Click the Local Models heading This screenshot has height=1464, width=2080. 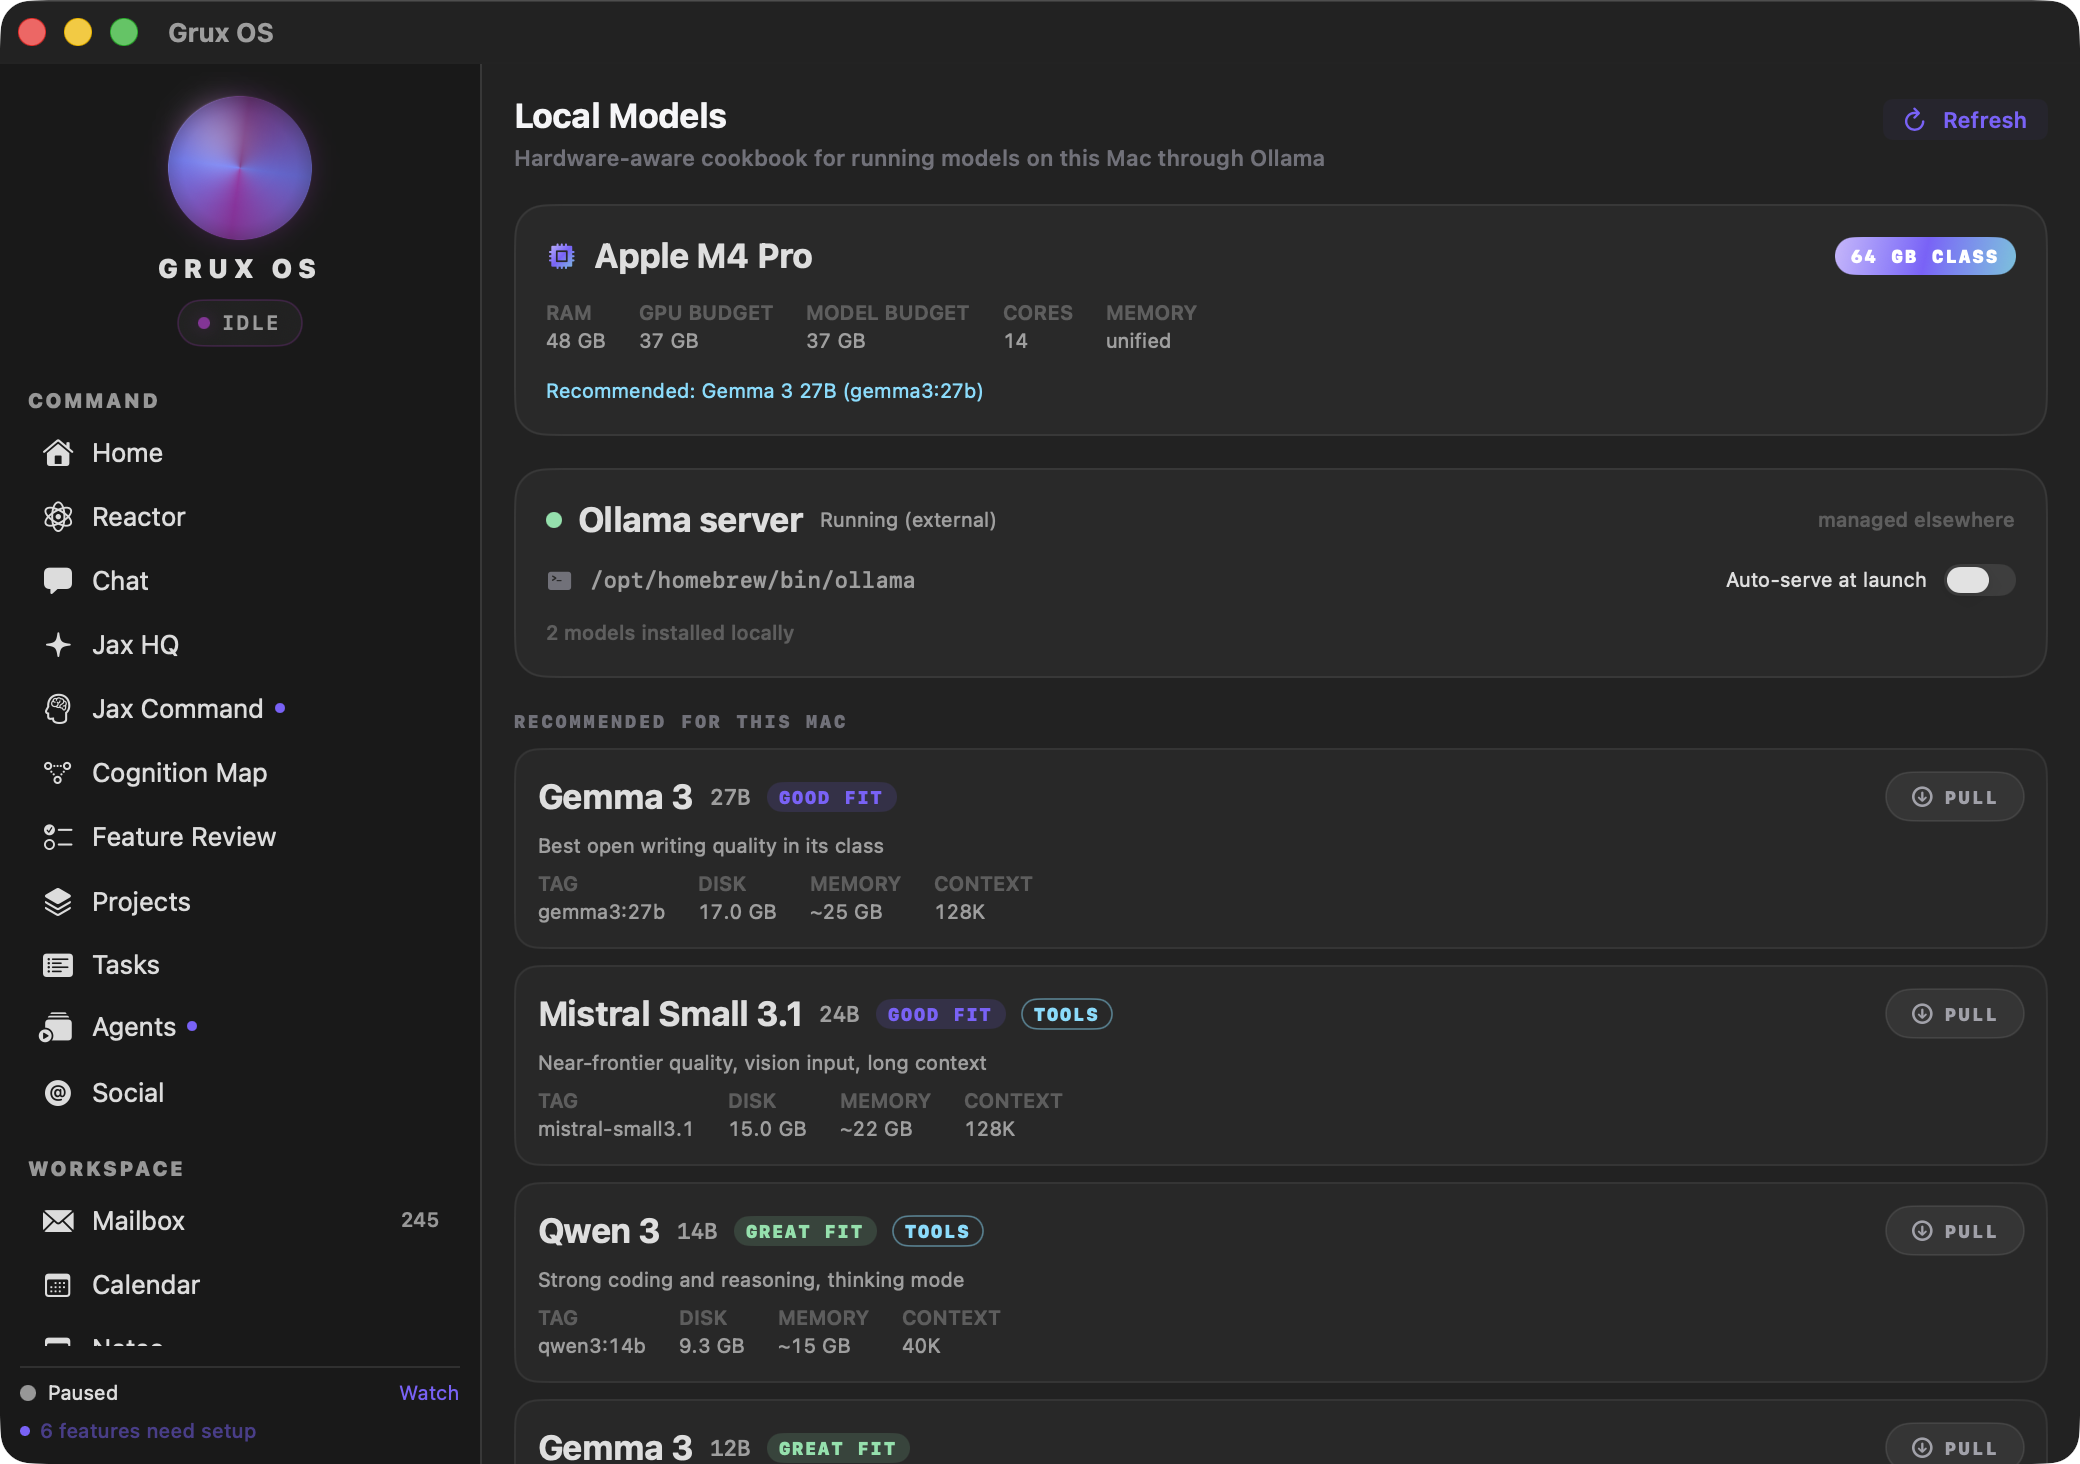click(x=620, y=116)
